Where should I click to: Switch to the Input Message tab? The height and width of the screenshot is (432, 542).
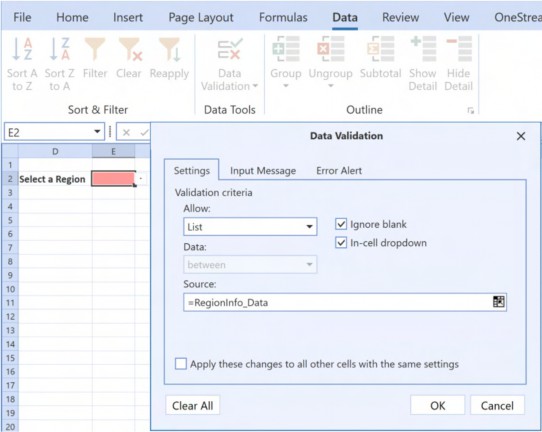tap(263, 170)
